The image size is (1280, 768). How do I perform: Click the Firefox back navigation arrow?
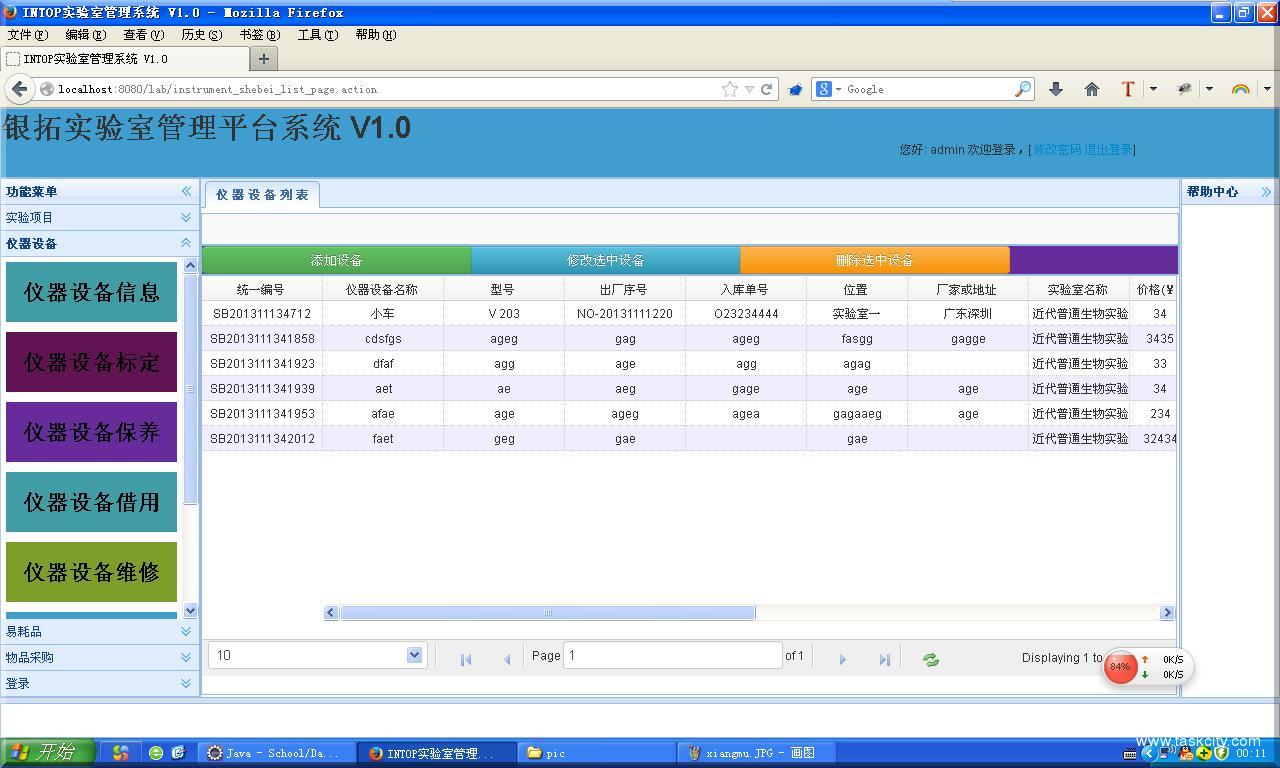tap(19, 89)
